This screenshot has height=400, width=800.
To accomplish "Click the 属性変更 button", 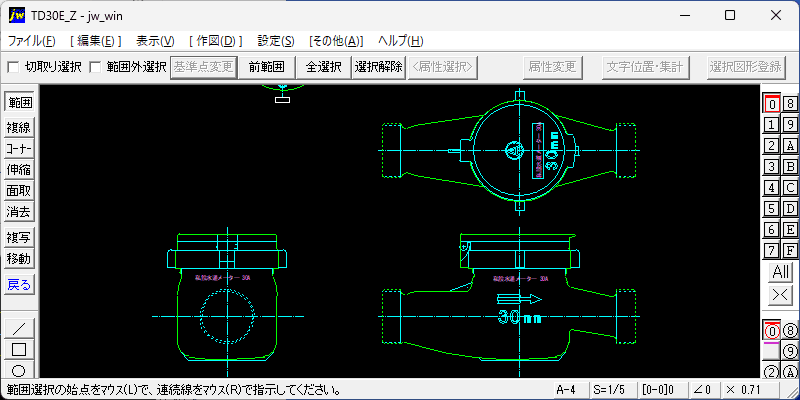I will click(x=552, y=67).
